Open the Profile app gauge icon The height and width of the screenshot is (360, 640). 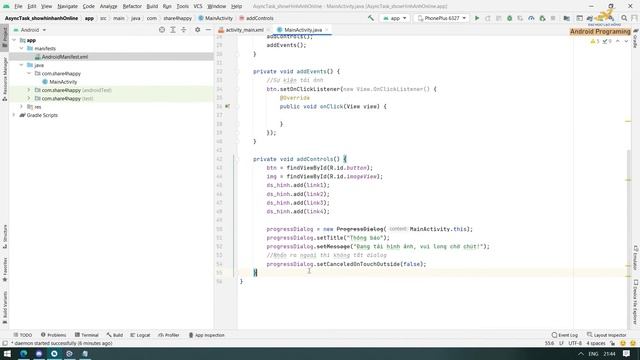[531, 18]
